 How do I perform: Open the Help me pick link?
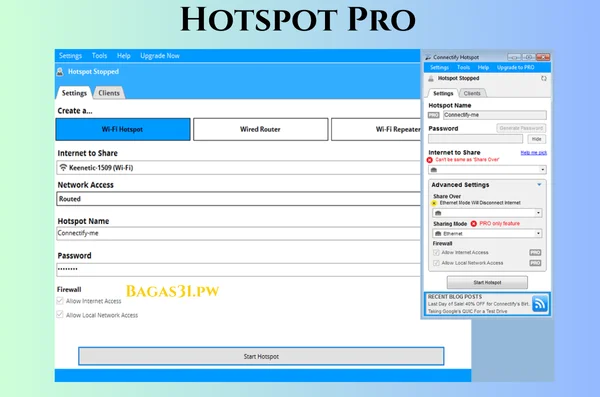click(533, 153)
